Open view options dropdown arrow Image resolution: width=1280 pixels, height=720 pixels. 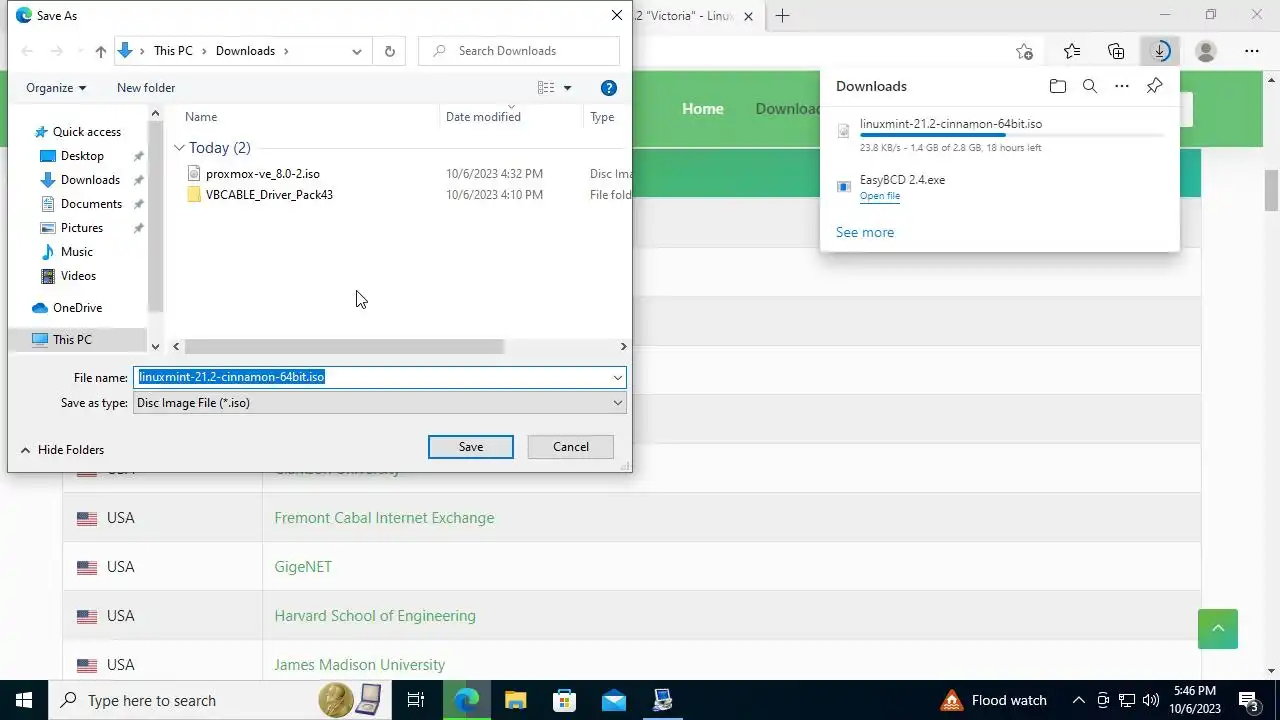coord(567,88)
